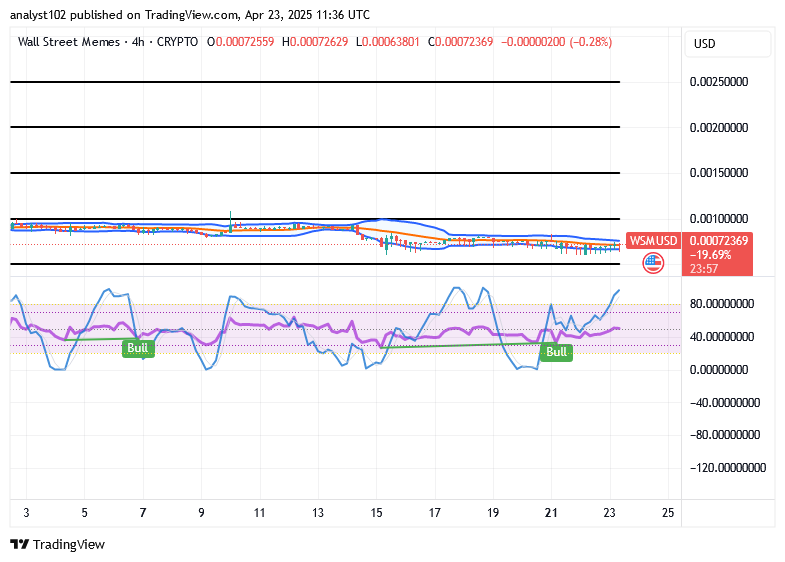Click the current price 0.00072369 red label
The image size is (785, 562).
pos(718,241)
